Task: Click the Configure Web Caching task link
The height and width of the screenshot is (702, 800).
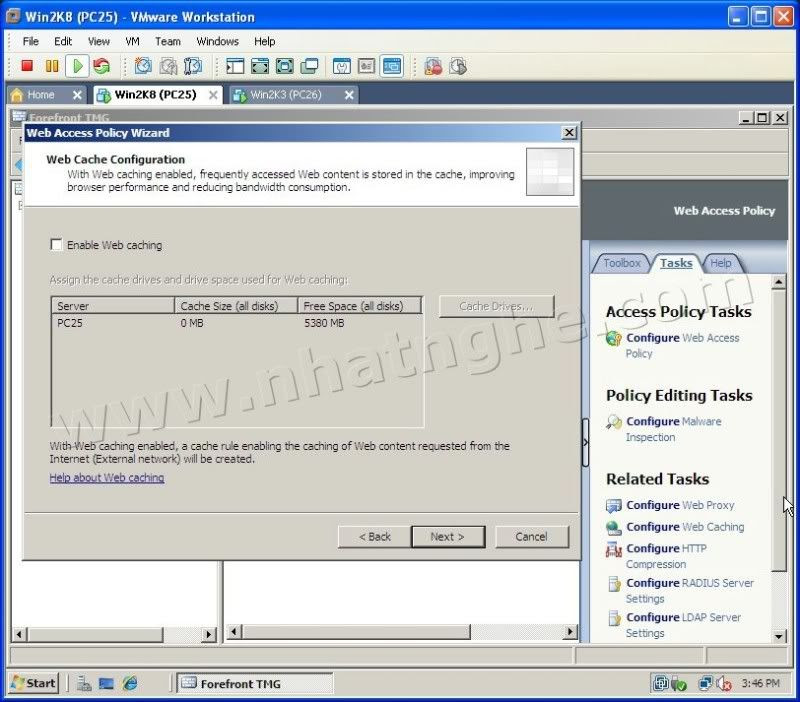Action: (685, 527)
